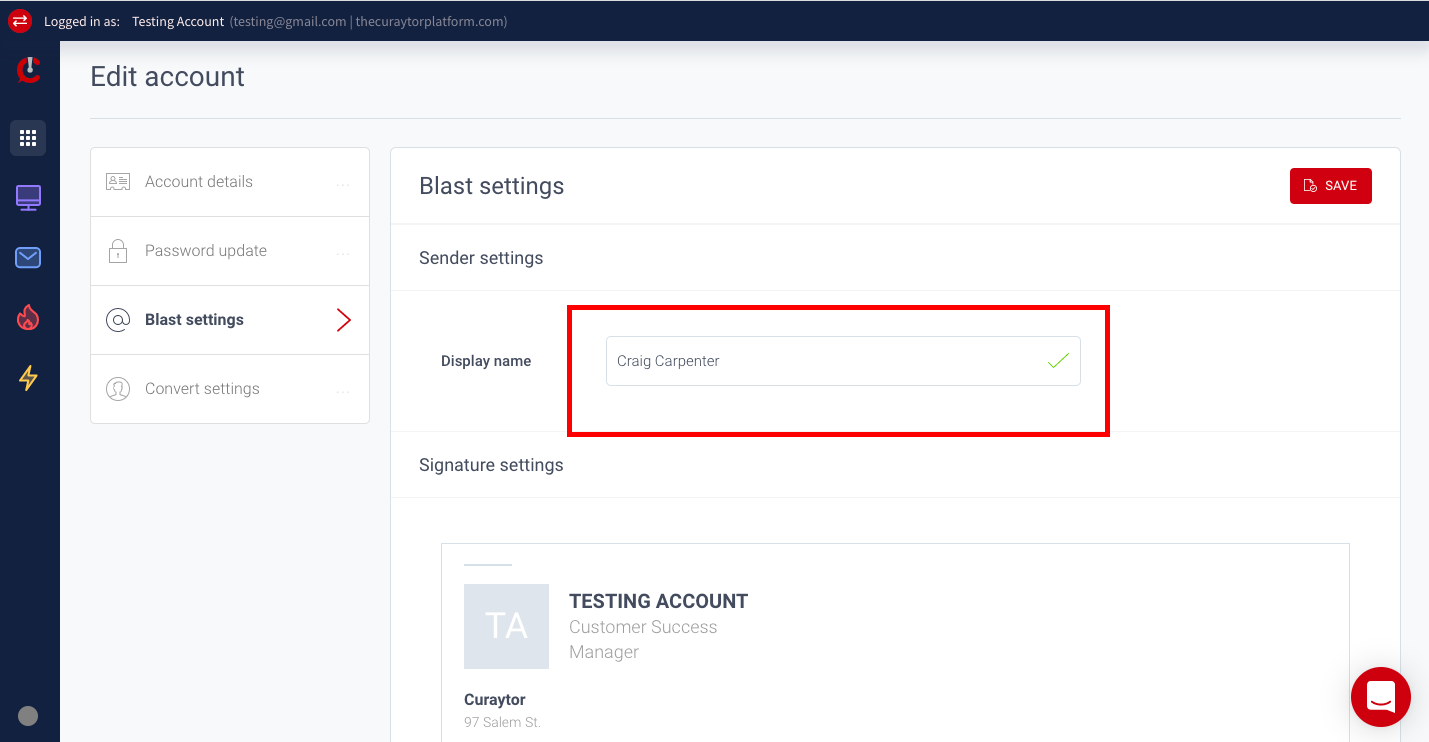Click the ellipsis beside Account details
This screenshot has height=742, width=1429.
click(x=344, y=185)
